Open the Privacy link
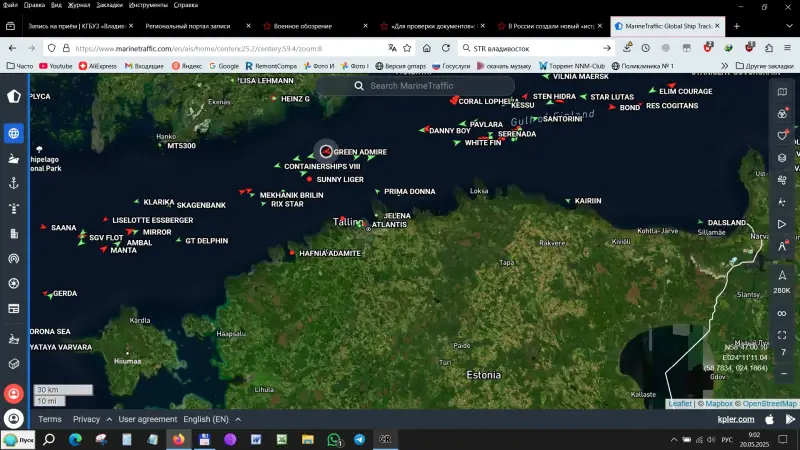 click(x=86, y=419)
